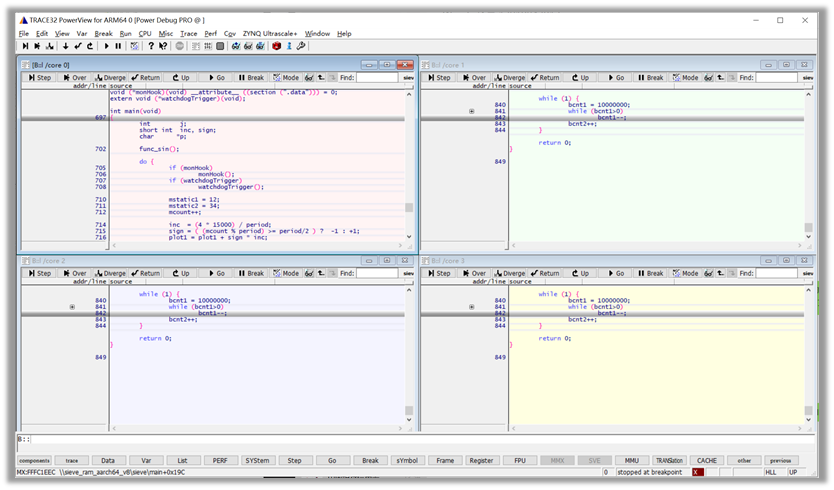Click the breakpoint marker at line 841 in core 3
Viewport: 834px width, 490px height.
472,307
